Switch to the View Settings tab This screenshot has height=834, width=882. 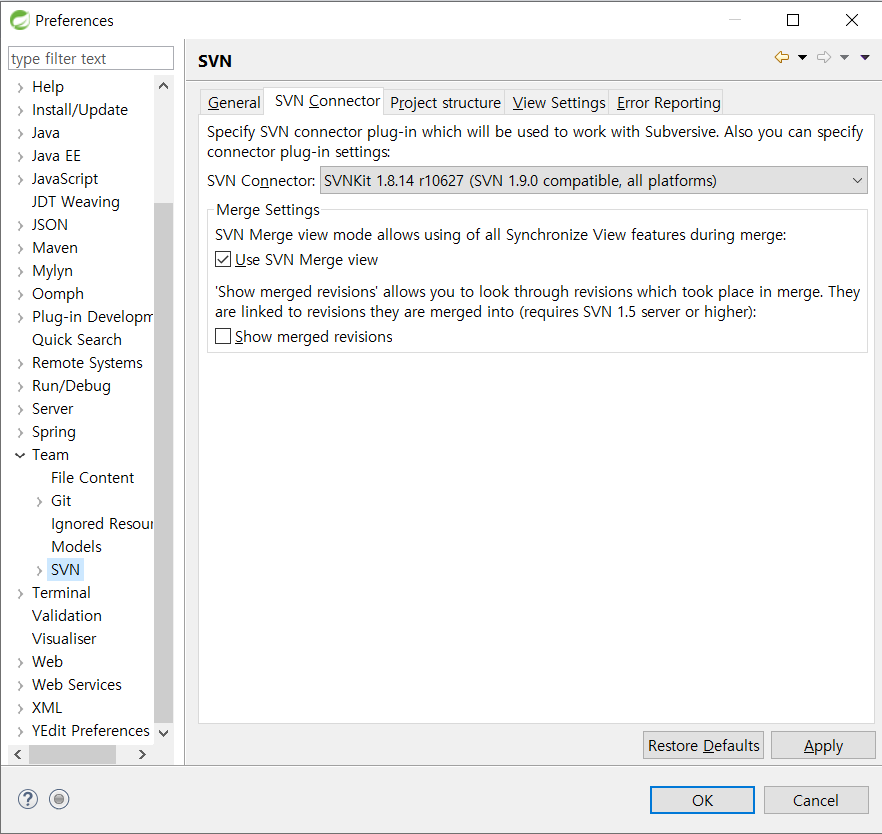tap(559, 102)
